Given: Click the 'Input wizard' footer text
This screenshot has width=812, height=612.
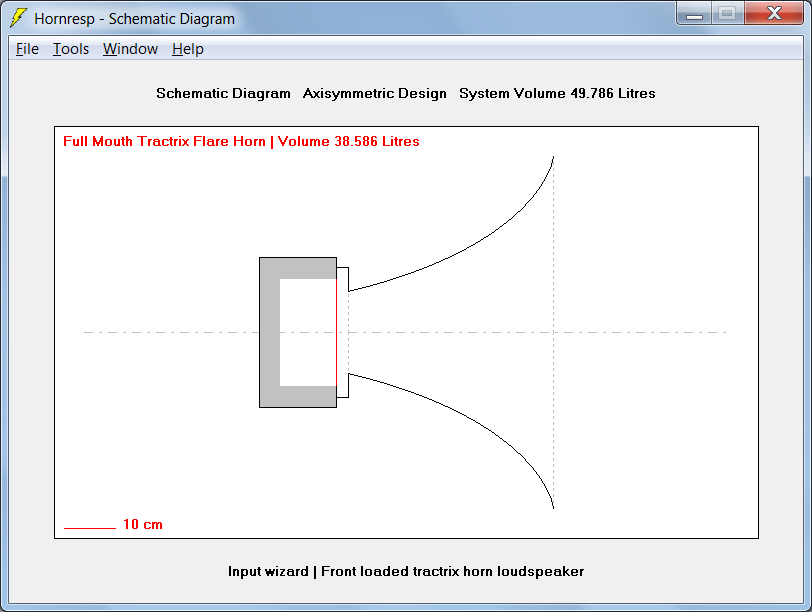Looking at the screenshot, I should point(268,572).
